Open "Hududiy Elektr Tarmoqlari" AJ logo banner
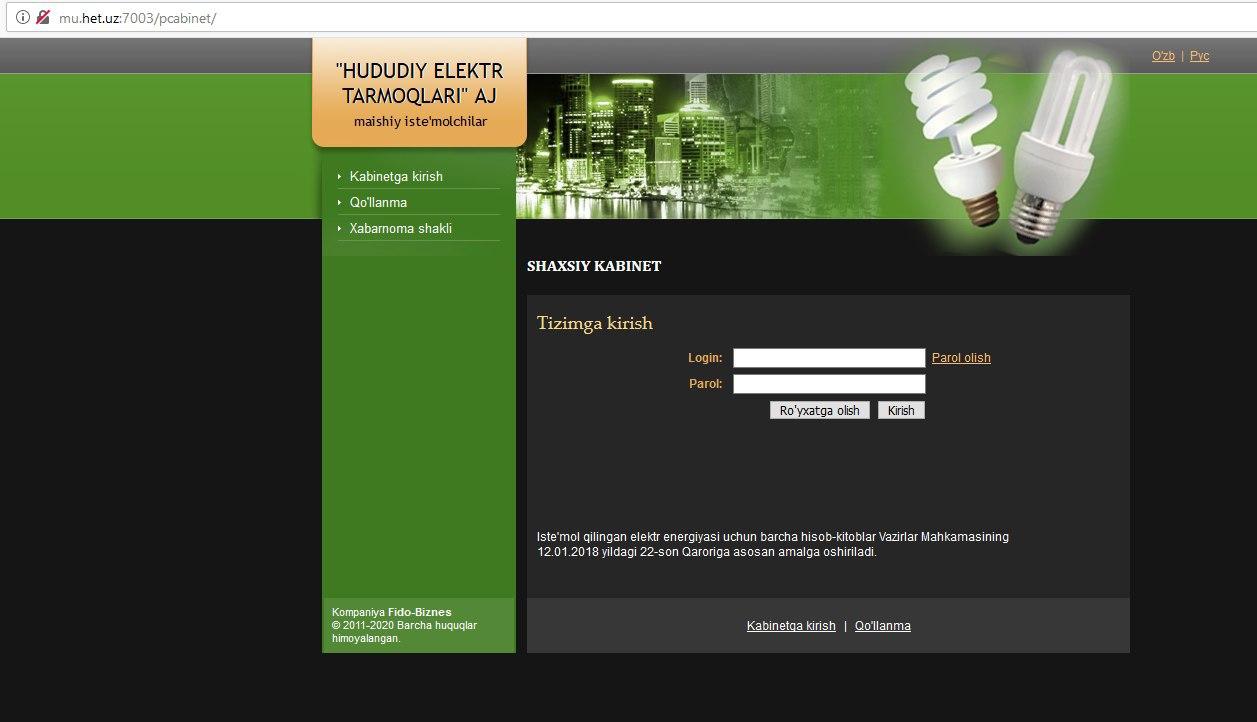This screenshot has height=722, width=1257. point(419,92)
